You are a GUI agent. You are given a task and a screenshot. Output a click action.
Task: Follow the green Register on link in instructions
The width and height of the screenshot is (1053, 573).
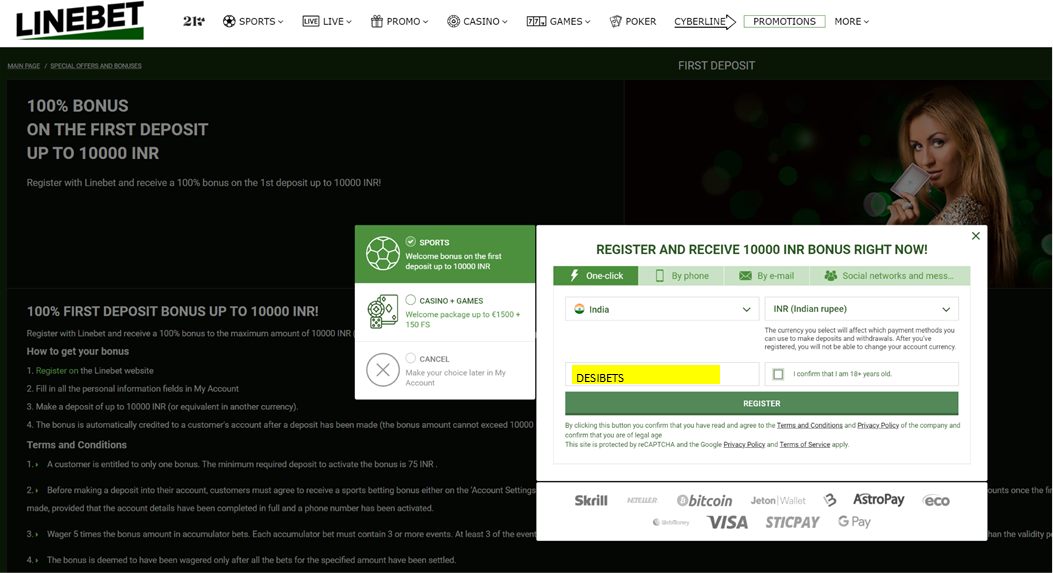pos(56,371)
